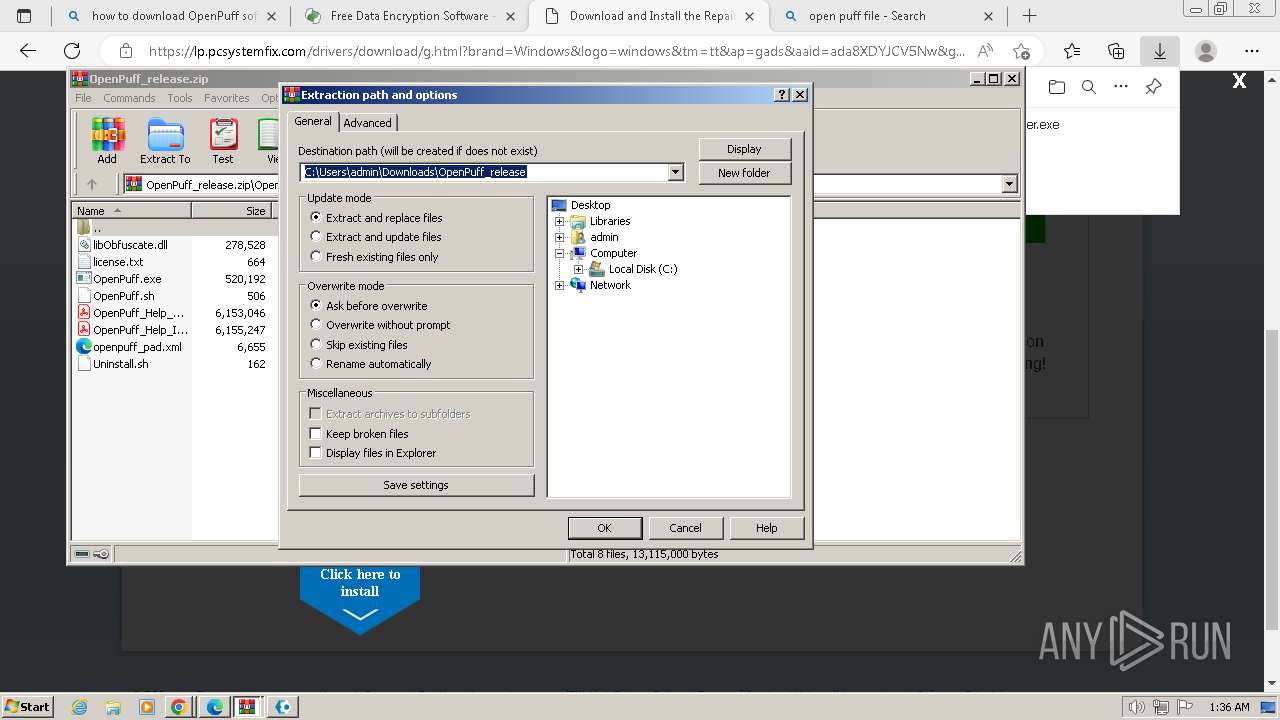Select Rename automatically option
This screenshot has height=720, width=1280.
[x=371, y=364]
